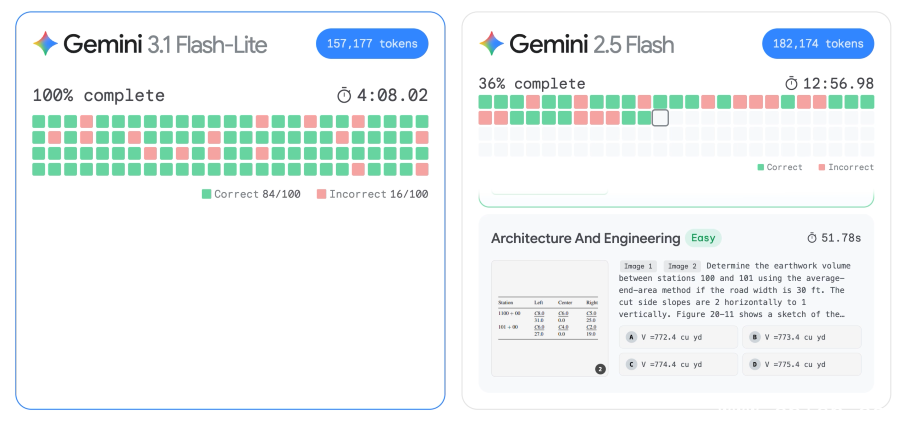Image resolution: width=903 pixels, height=423 pixels.
Task: Click the stopwatch icon beside 4:08.02
Action: pos(344,96)
